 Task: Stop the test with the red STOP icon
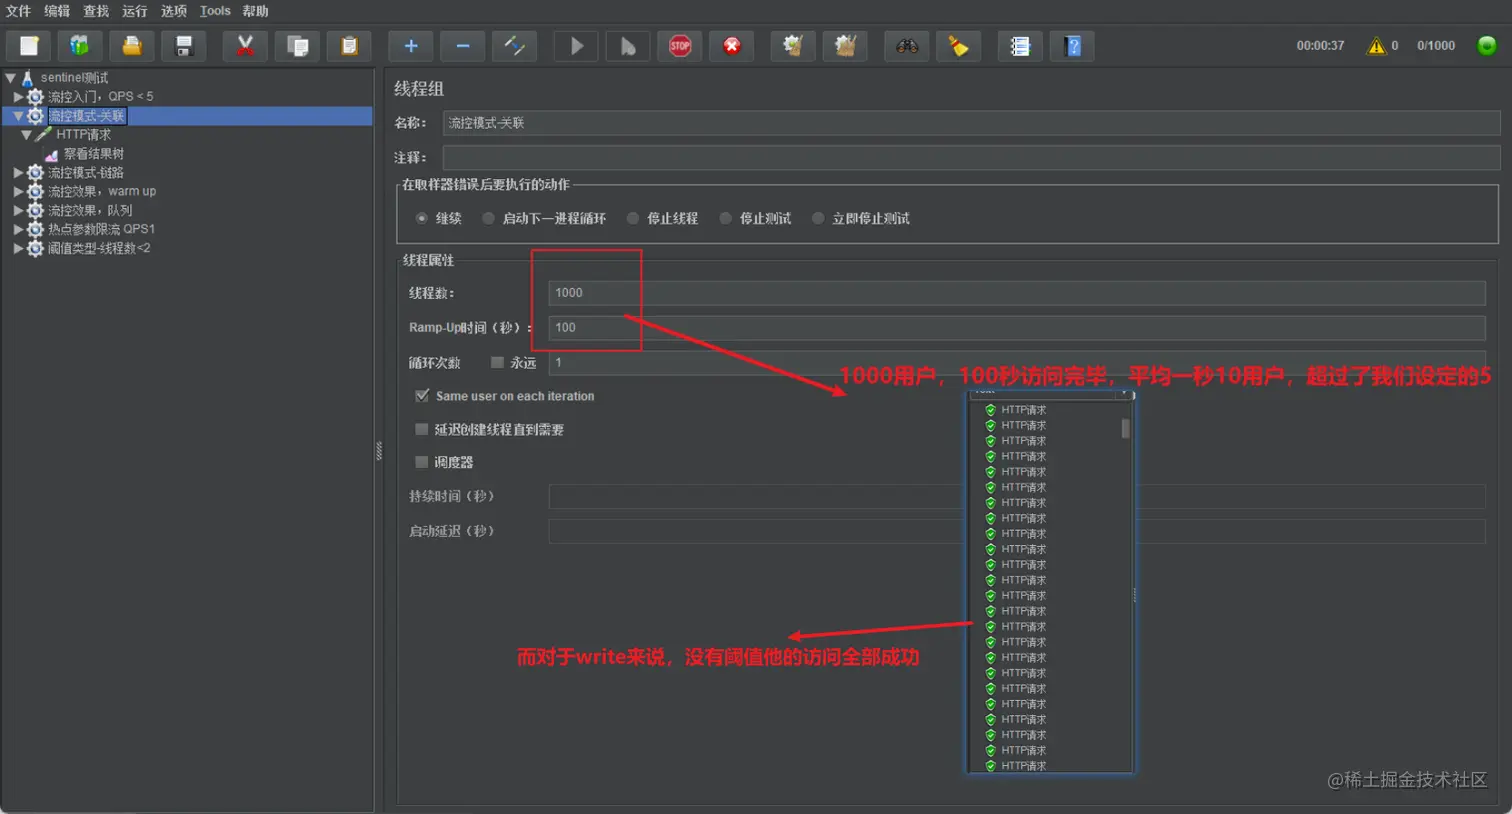tap(680, 46)
